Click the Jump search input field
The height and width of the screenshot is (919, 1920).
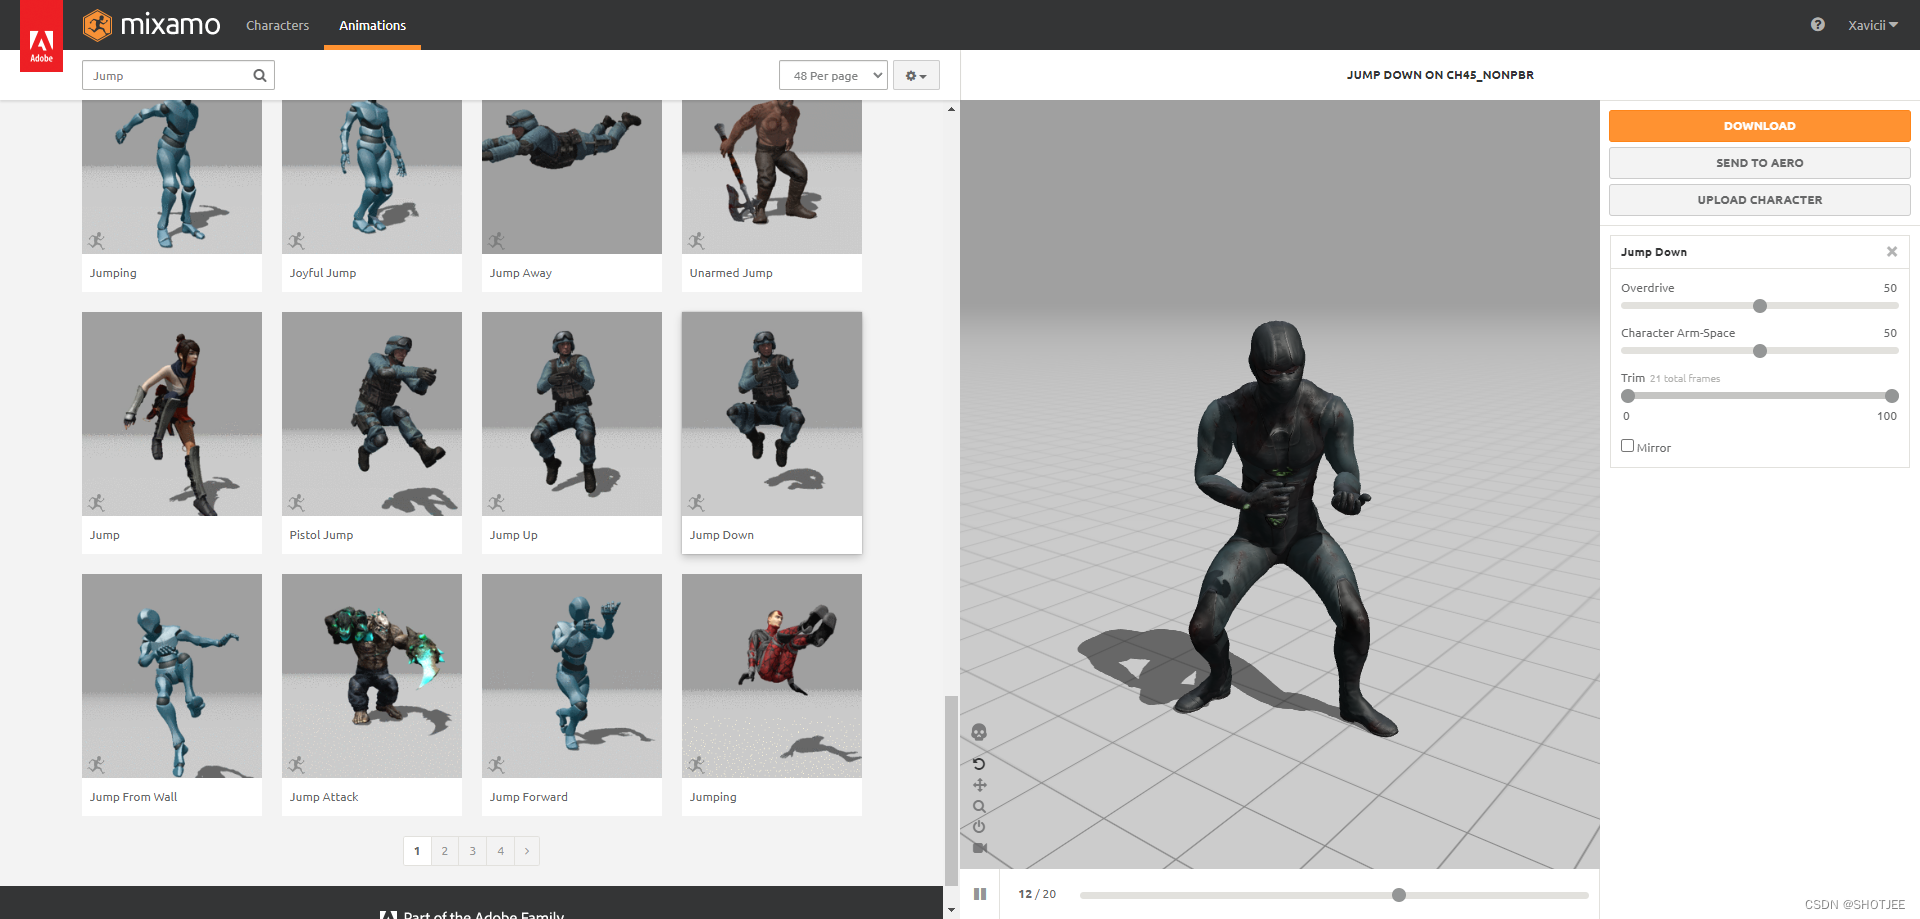(x=178, y=76)
